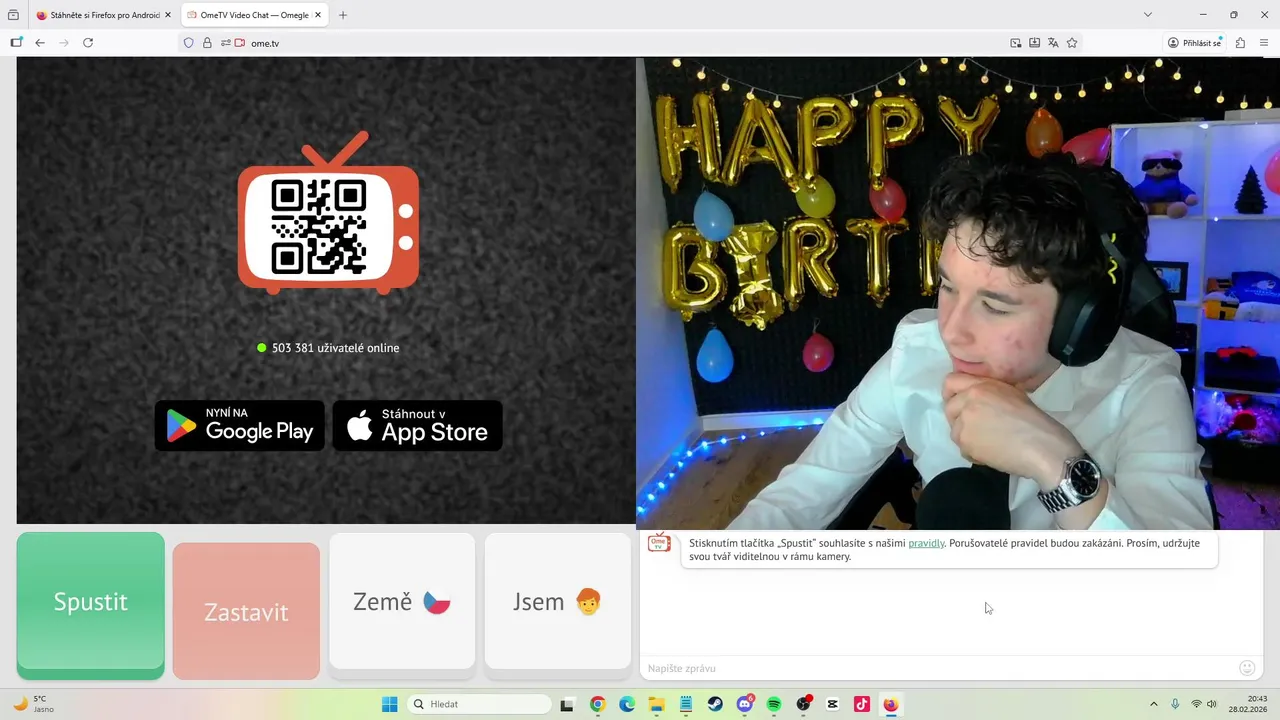This screenshot has height=720, width=1280.
Task: Open the weather widget showing 5°C
Action: coord(33,704)
